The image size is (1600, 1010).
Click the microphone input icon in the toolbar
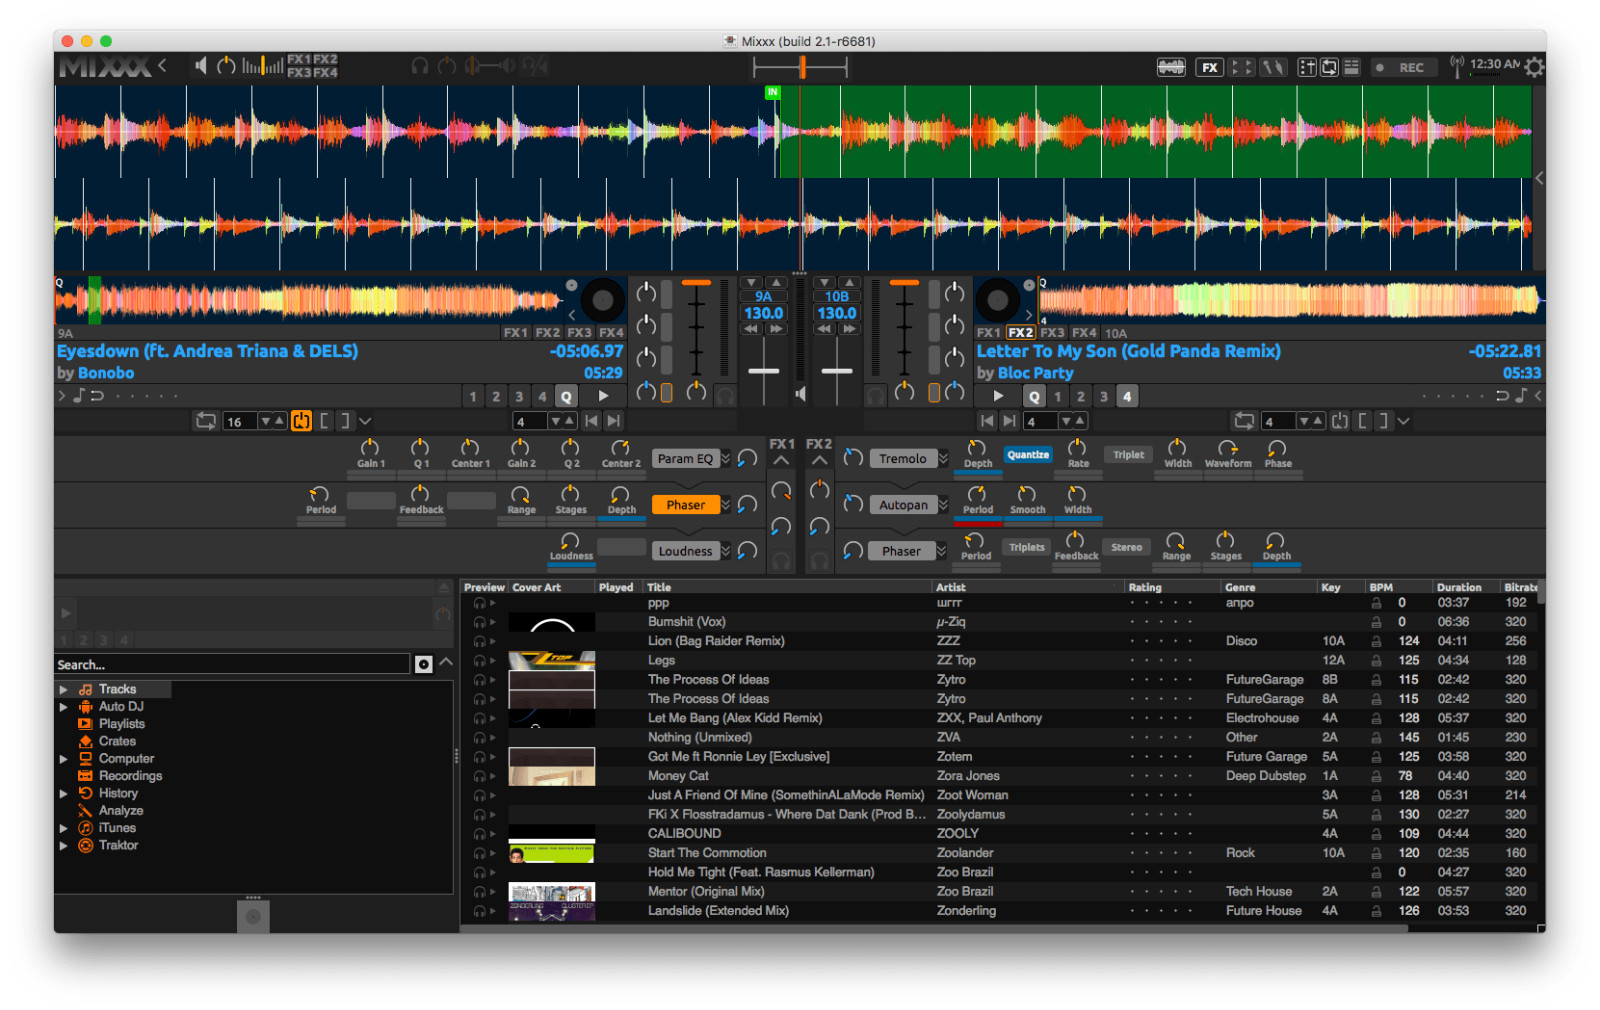(x=1274, y=66)
